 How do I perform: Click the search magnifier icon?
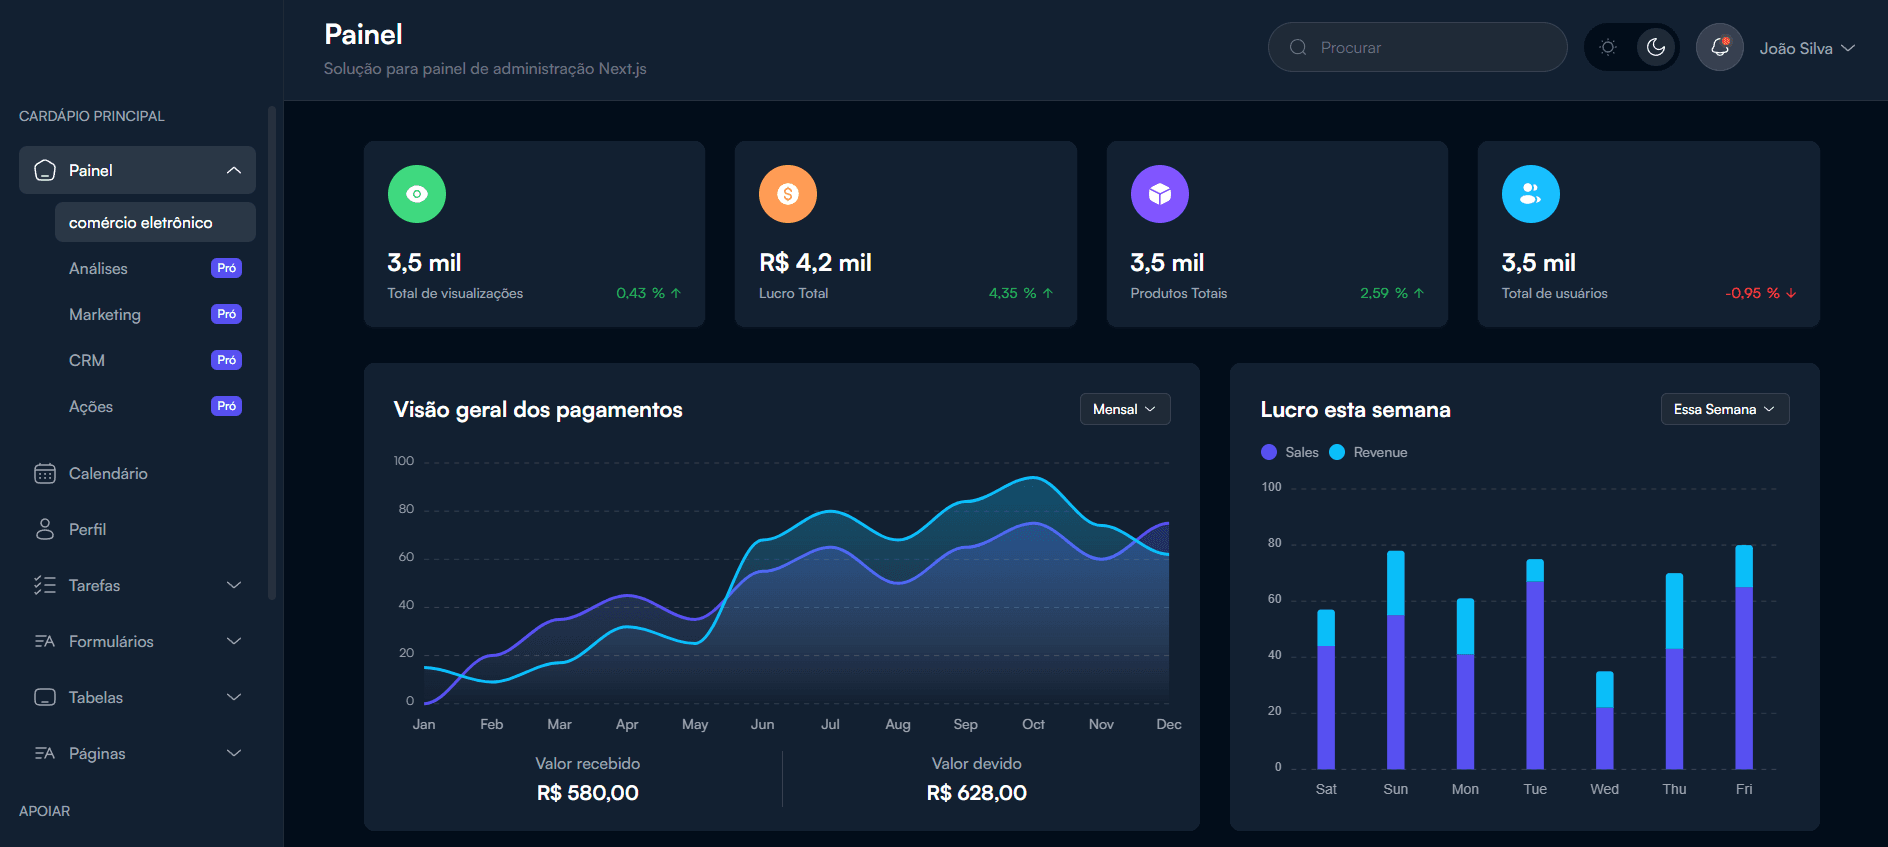pyautogui.click(x=1298, y=47)
